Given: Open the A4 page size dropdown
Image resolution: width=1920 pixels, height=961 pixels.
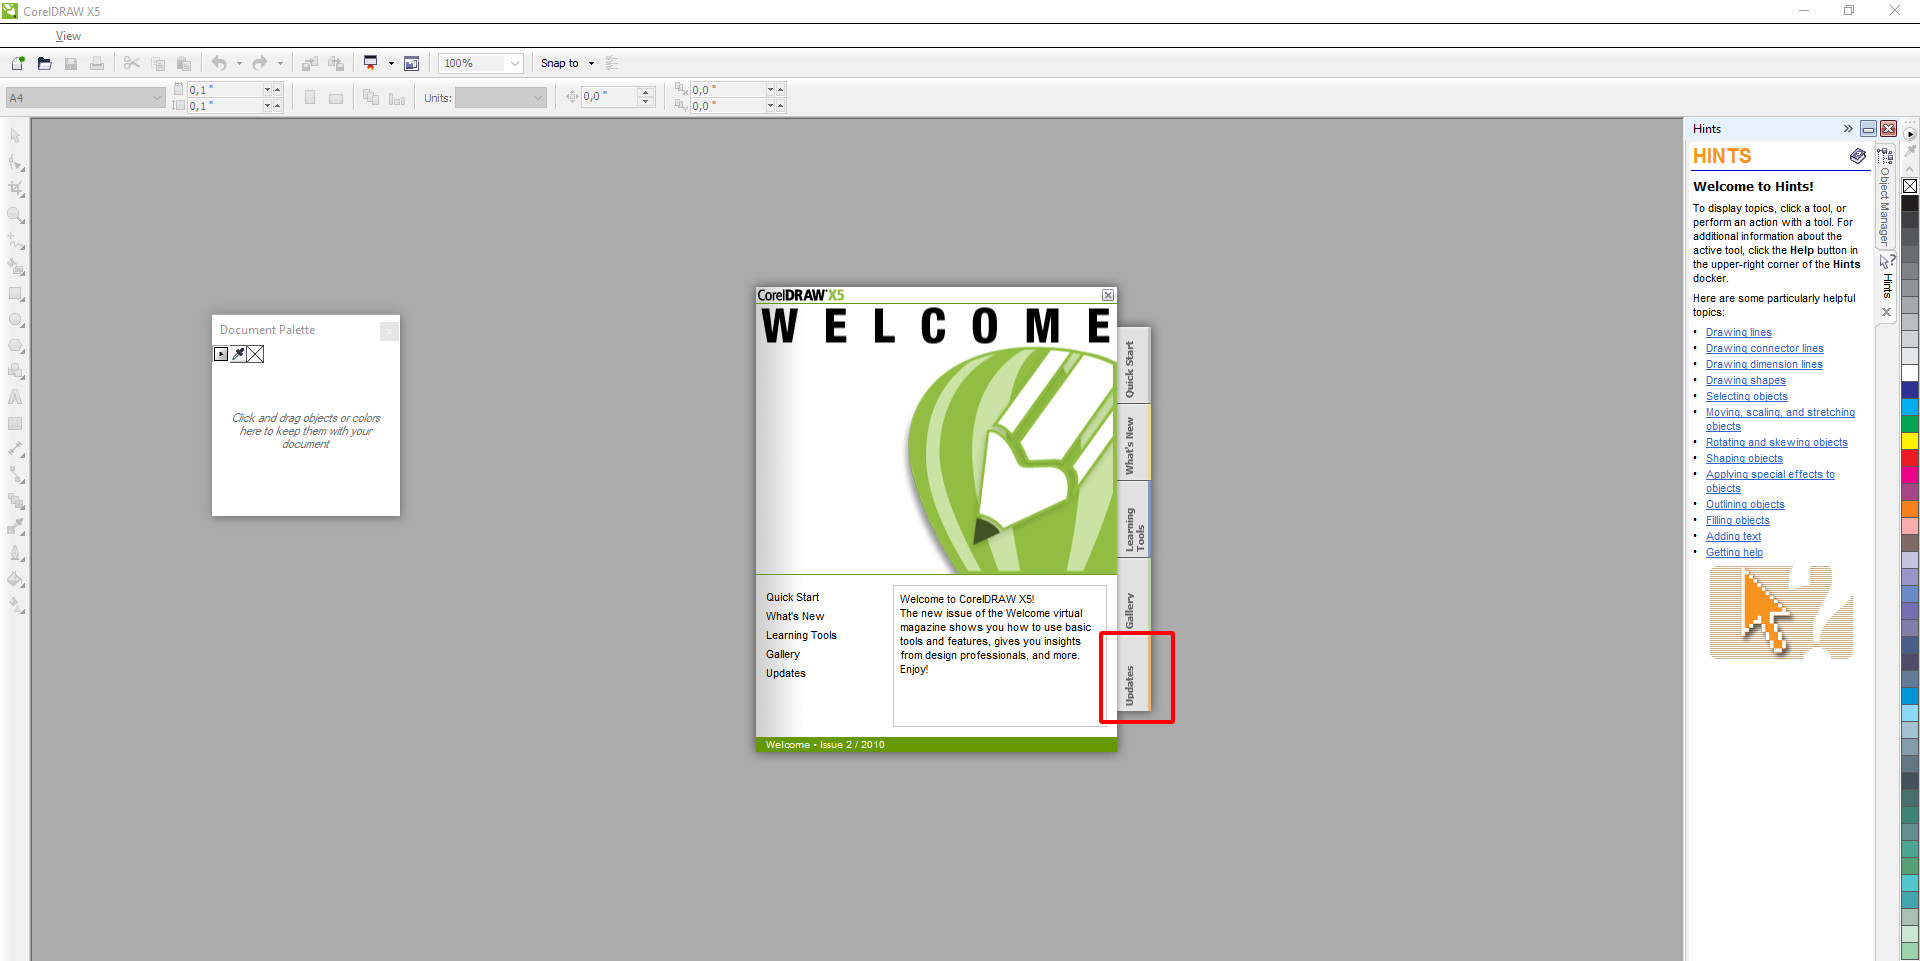Looking at the screenshot, I should pos(157,98).
